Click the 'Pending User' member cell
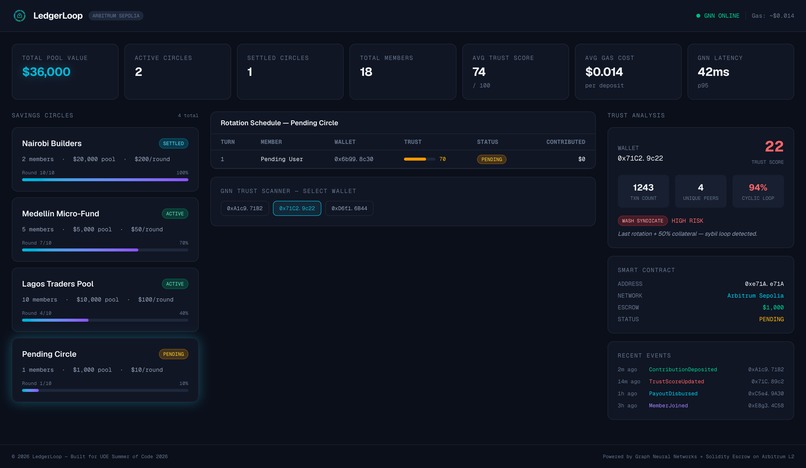806x468 pixels. point(282,159)
